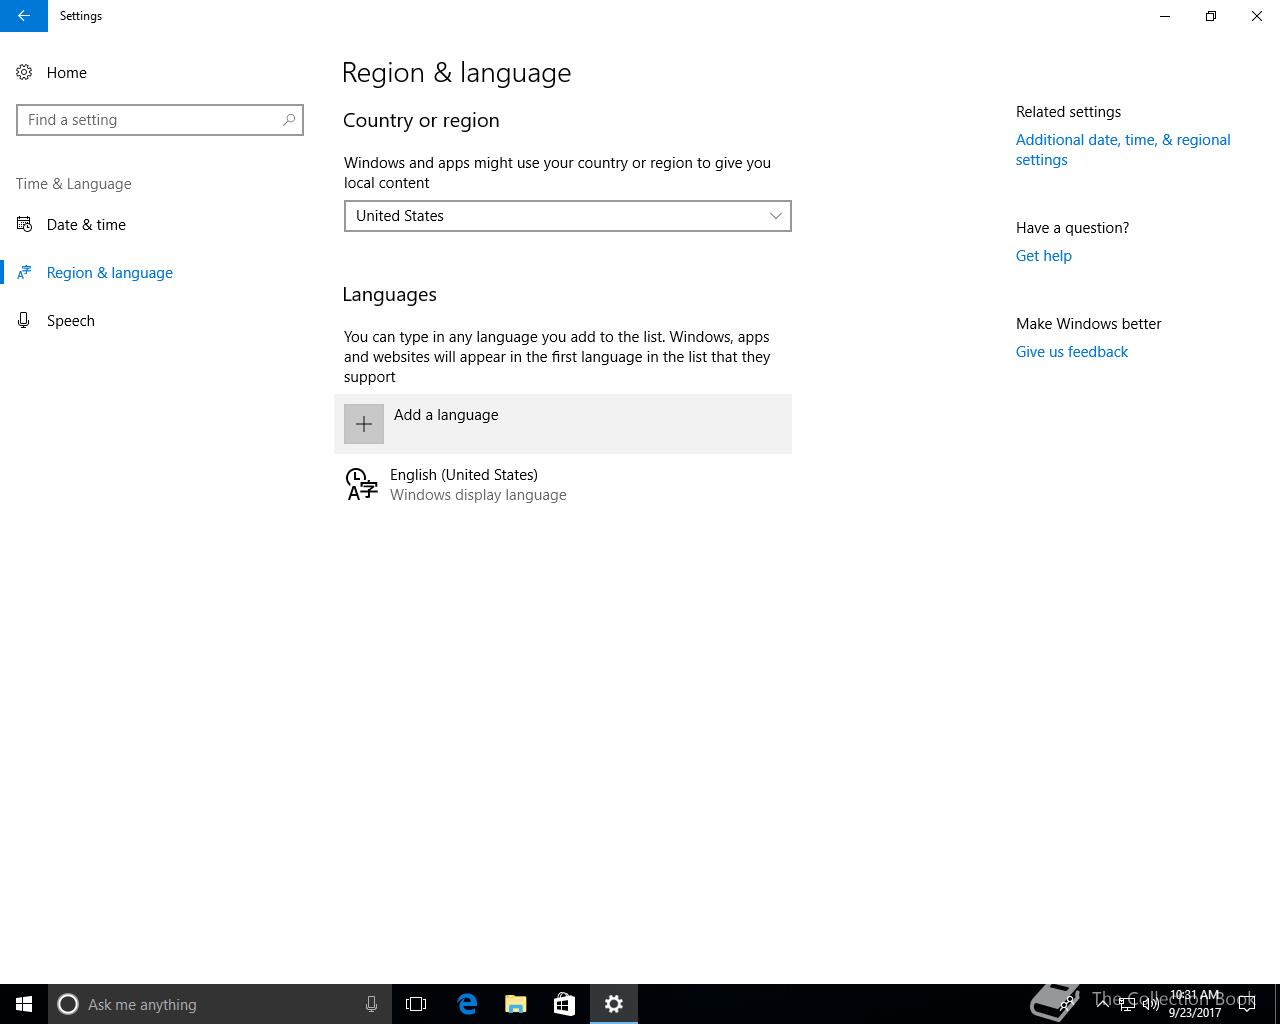This screenshot has height=1024, width=1280.
Task: Click the volume speaker tray icon
Action: click(1150, 1004)
